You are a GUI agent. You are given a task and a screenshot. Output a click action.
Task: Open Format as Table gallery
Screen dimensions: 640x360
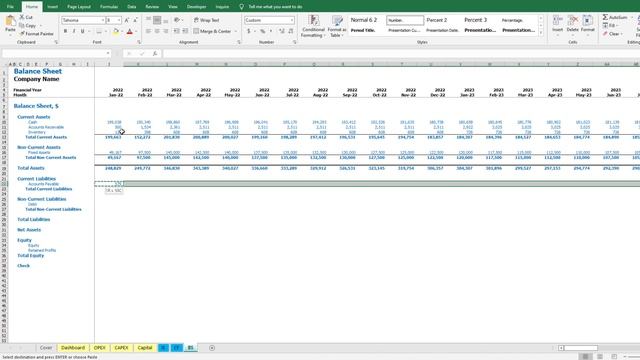[337, 26]
